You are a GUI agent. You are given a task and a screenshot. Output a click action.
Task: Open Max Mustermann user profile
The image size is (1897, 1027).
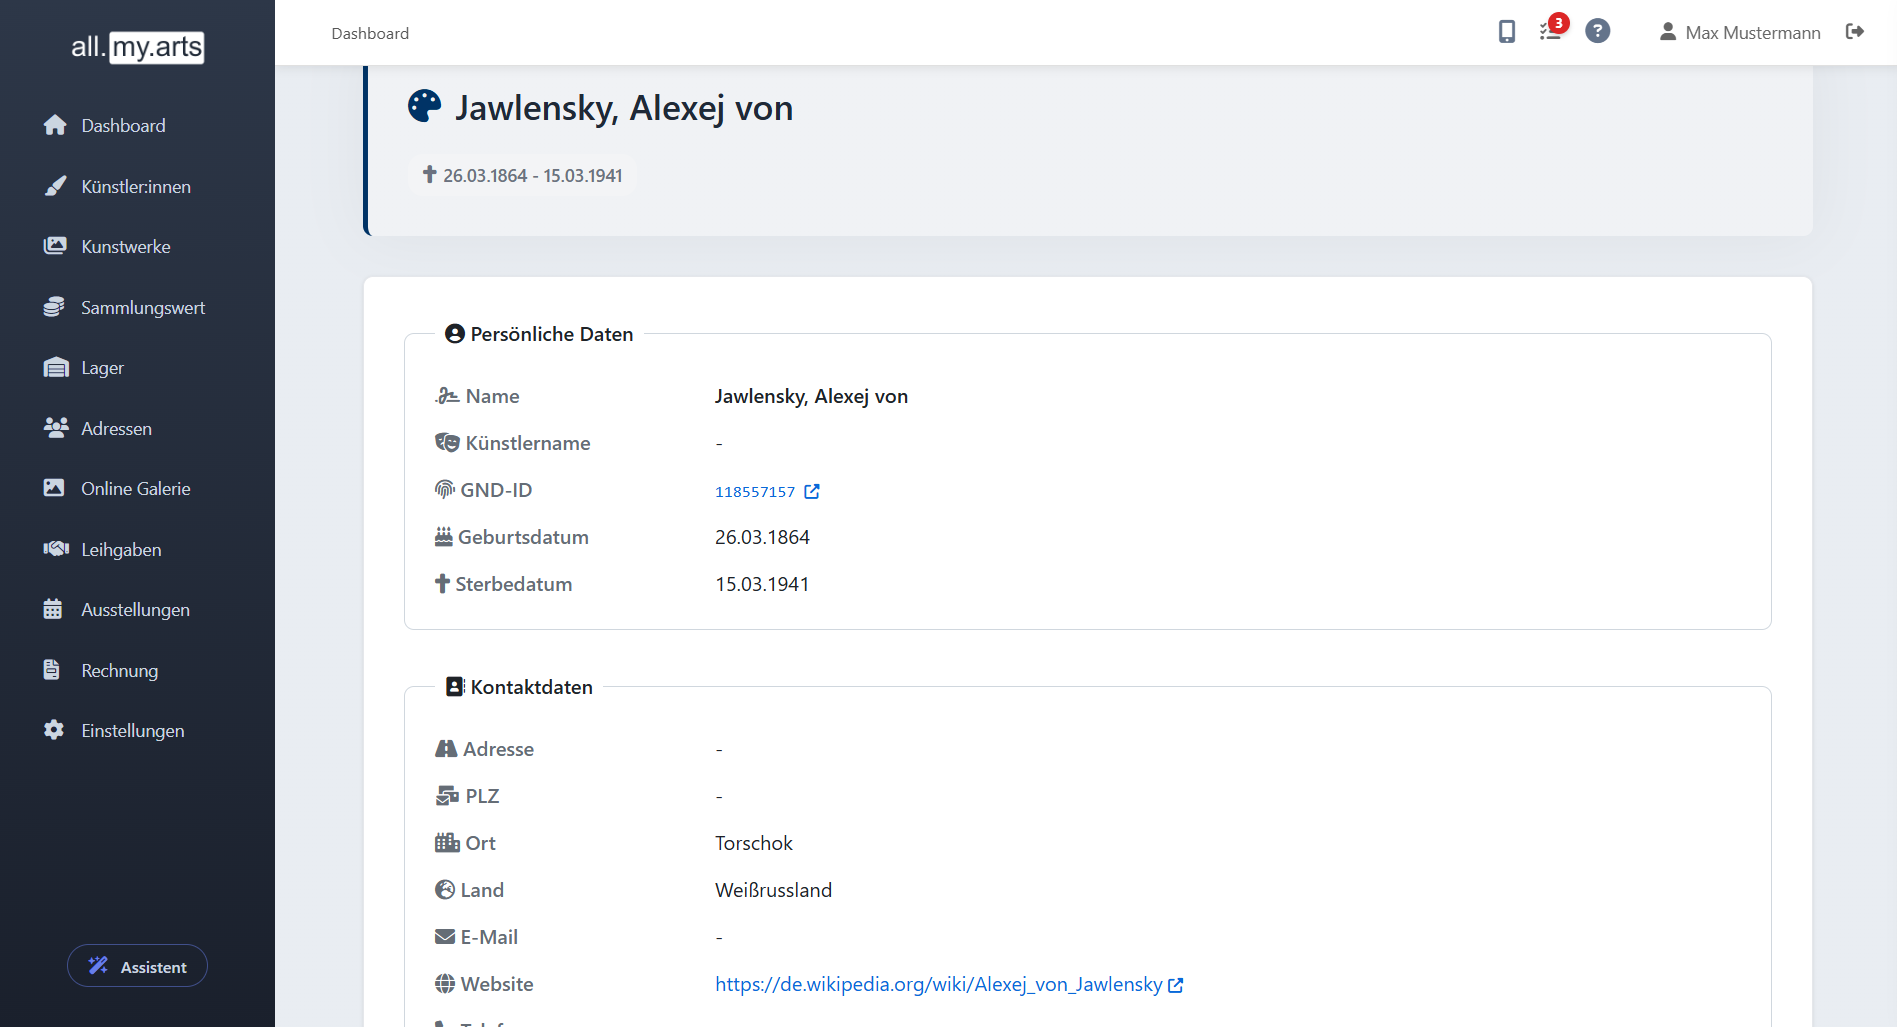point(1740,33)
